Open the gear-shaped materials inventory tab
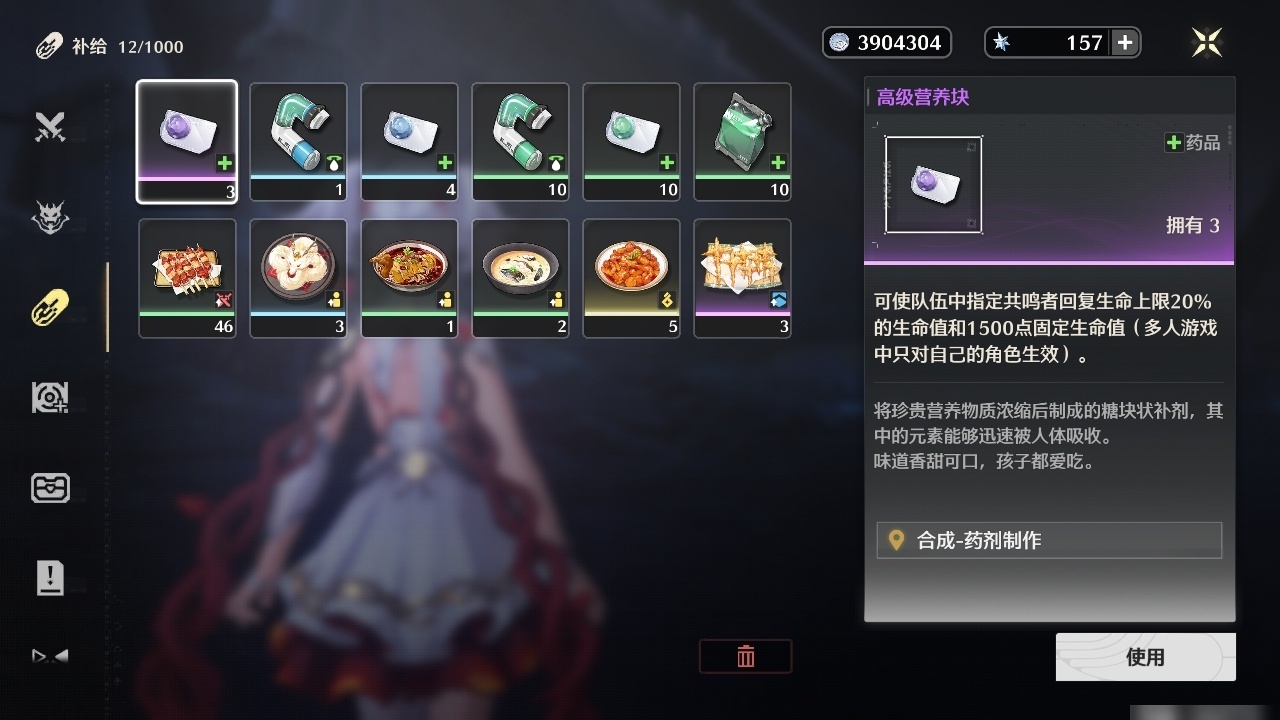Screen dimensions: 1280x720 pyautogui.click(x=50, y=398)
